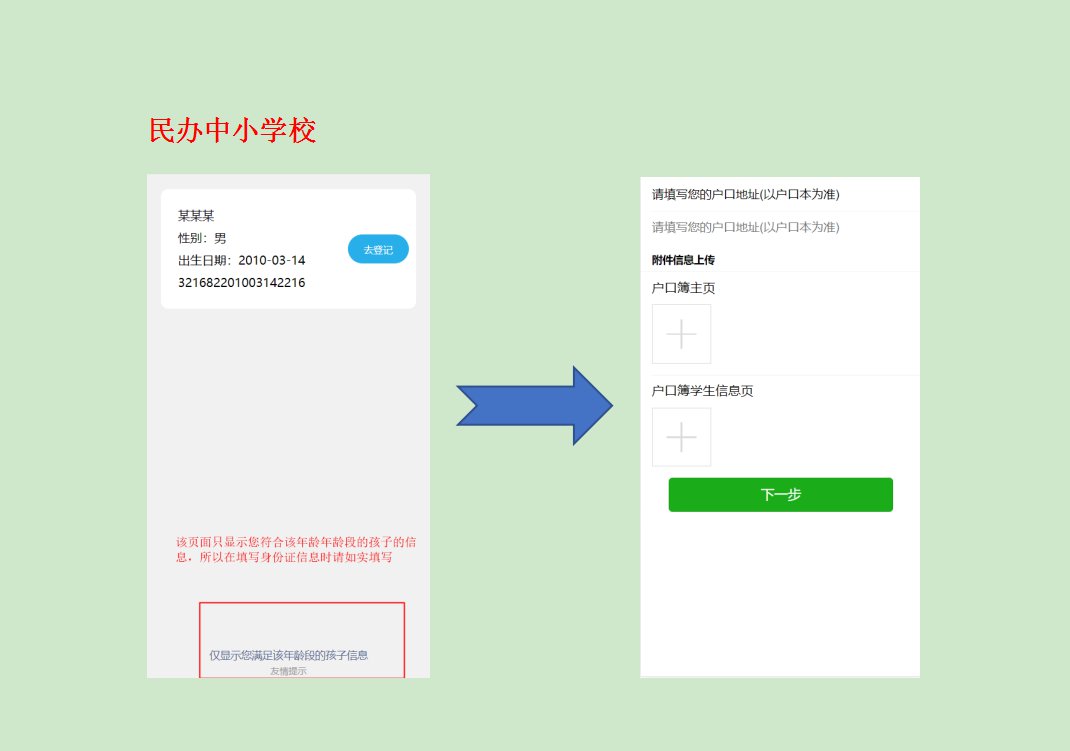Click the 出生日期 2010-03-14 line

(241, 261)
